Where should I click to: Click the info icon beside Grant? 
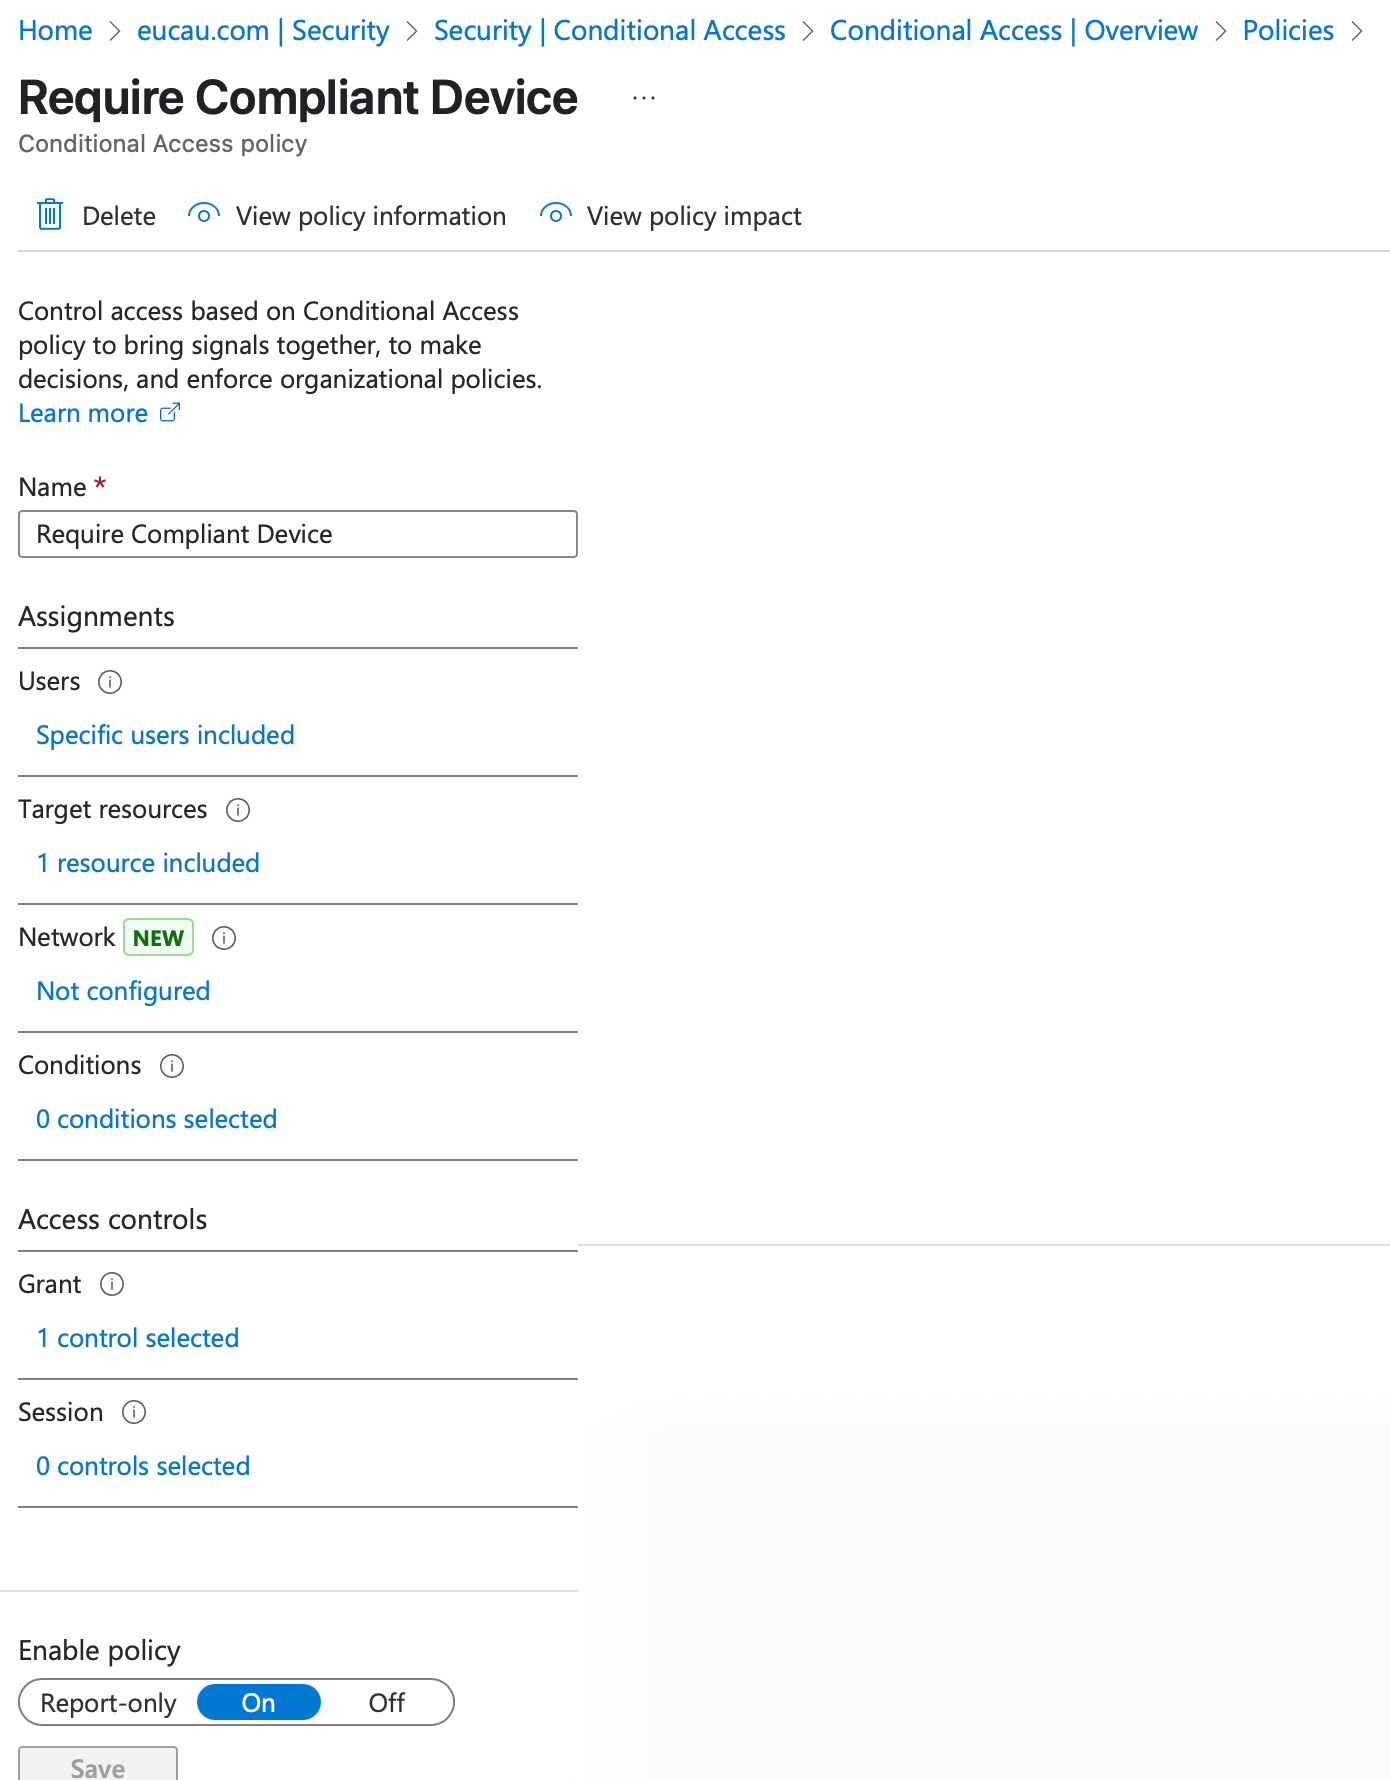pyautogui.click(x=112, y=1285)
